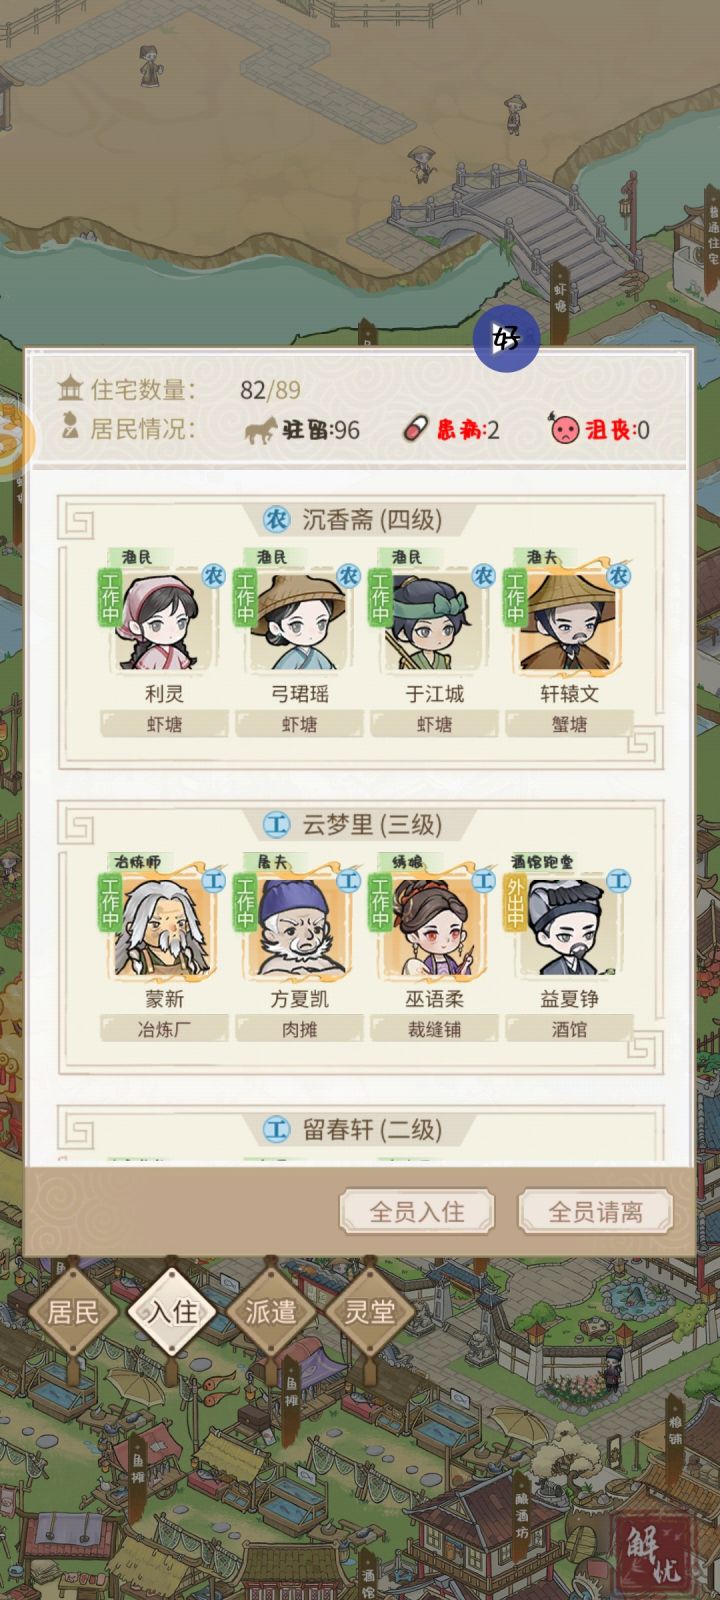720x1600 pixels.
Task: Tap the blue 好 play badge
Action: pos(506,338)
